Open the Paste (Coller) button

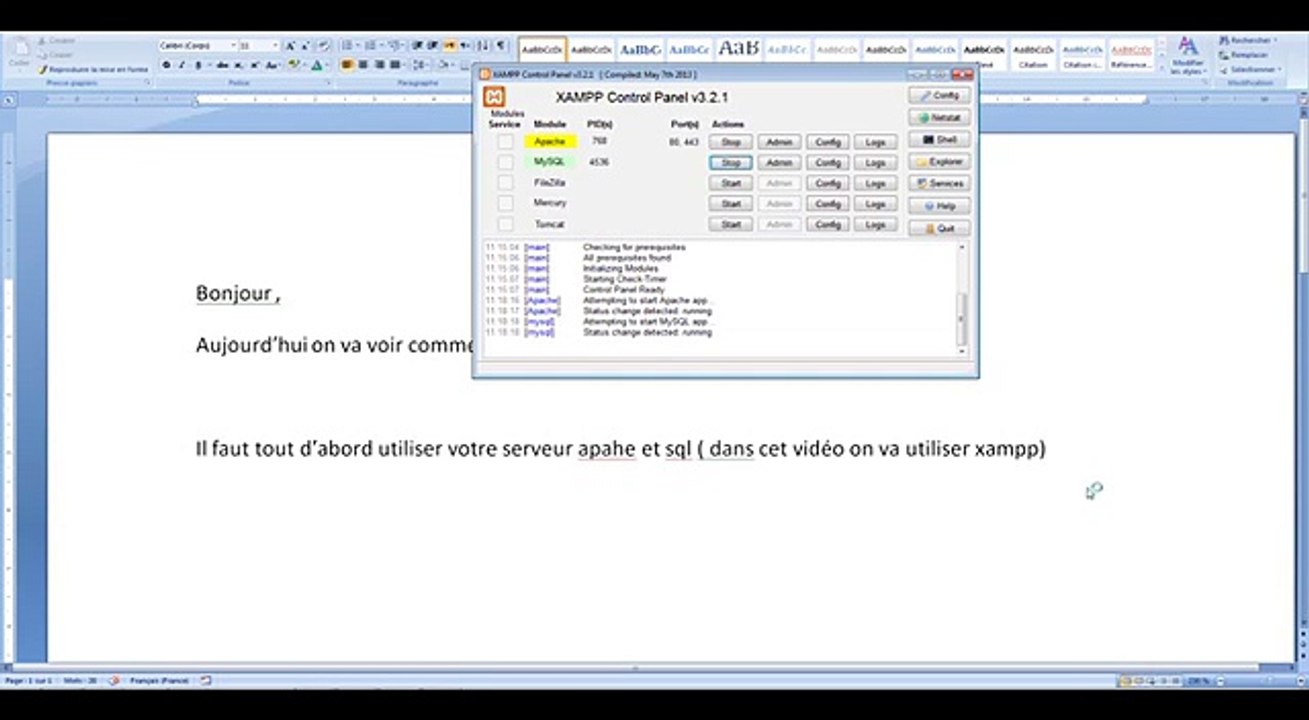pyautogui.click(x=19, y=54)
